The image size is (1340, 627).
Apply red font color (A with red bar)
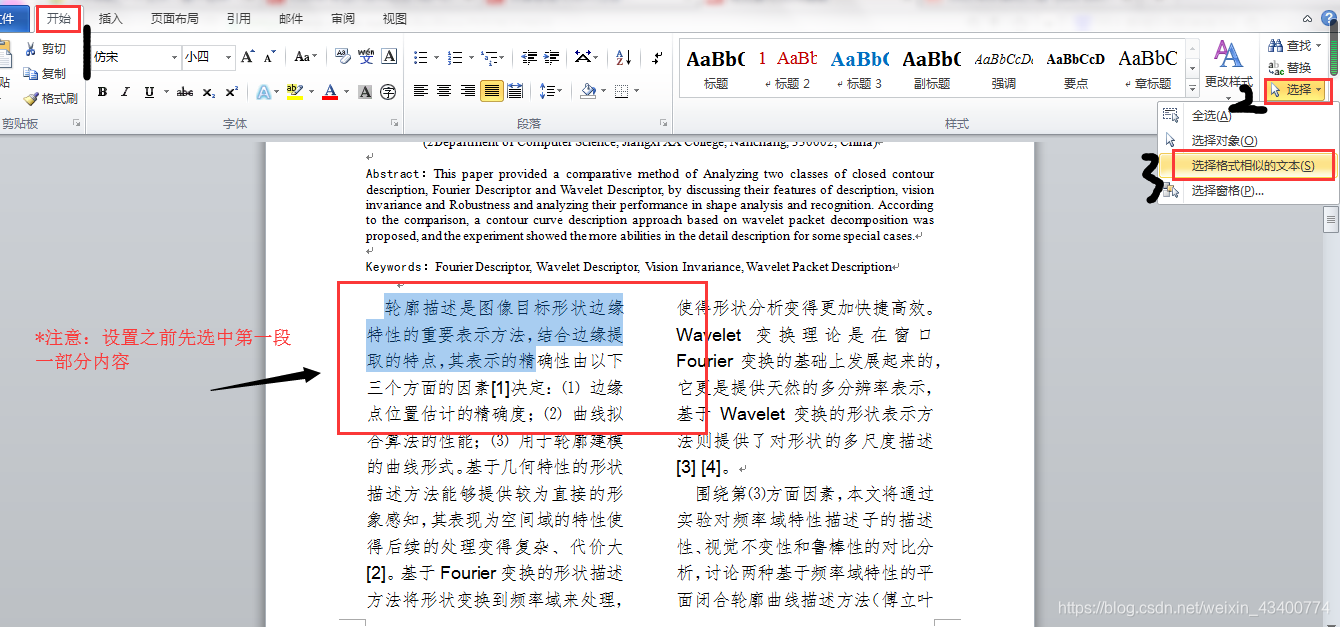coord(330,92)
